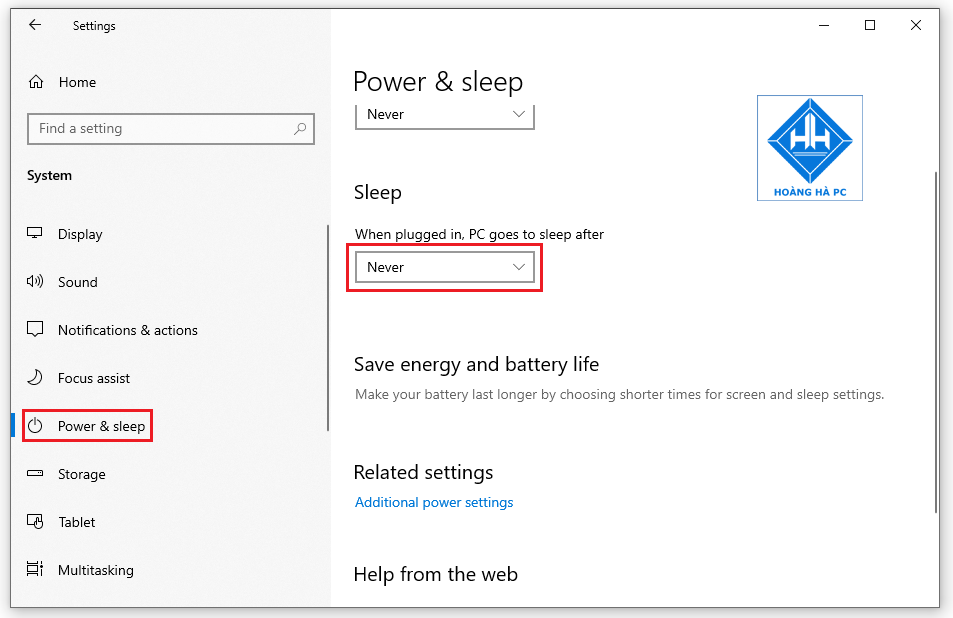Image resolution: width=953 pixels, height=618 pixels.
Task: Click the Power & sleep icon
Action: (33, 425)
